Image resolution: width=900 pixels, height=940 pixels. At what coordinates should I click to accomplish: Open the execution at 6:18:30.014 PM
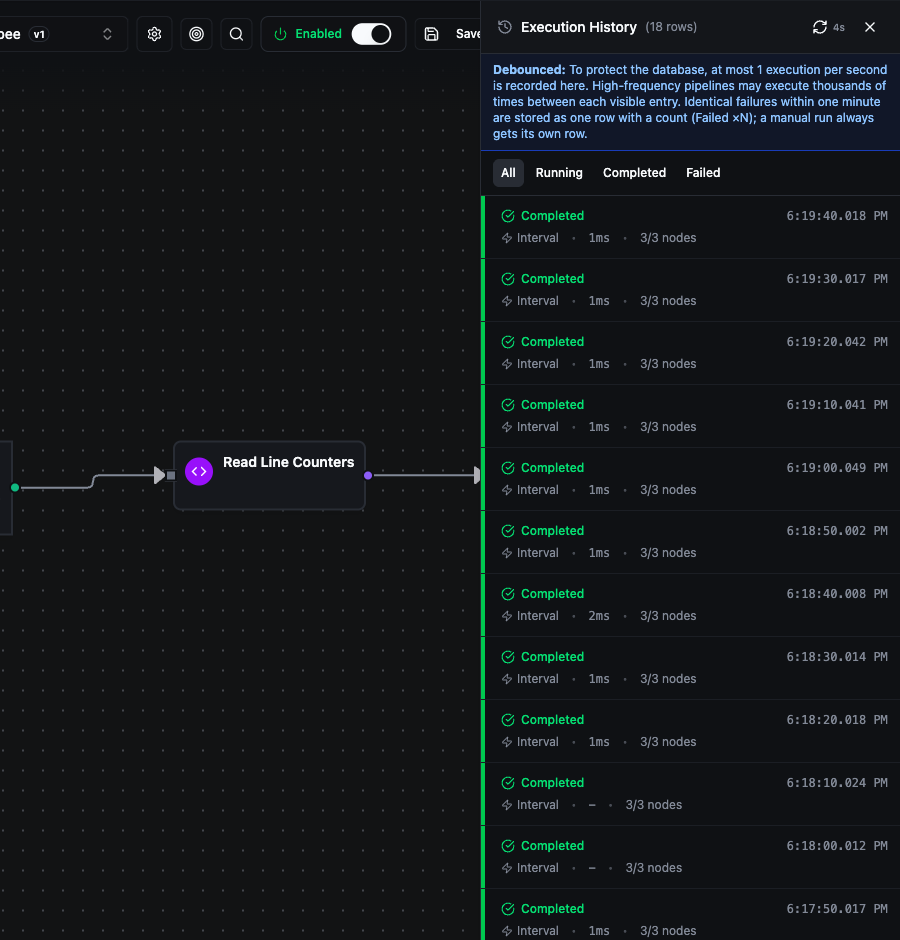tap(692, 667)
